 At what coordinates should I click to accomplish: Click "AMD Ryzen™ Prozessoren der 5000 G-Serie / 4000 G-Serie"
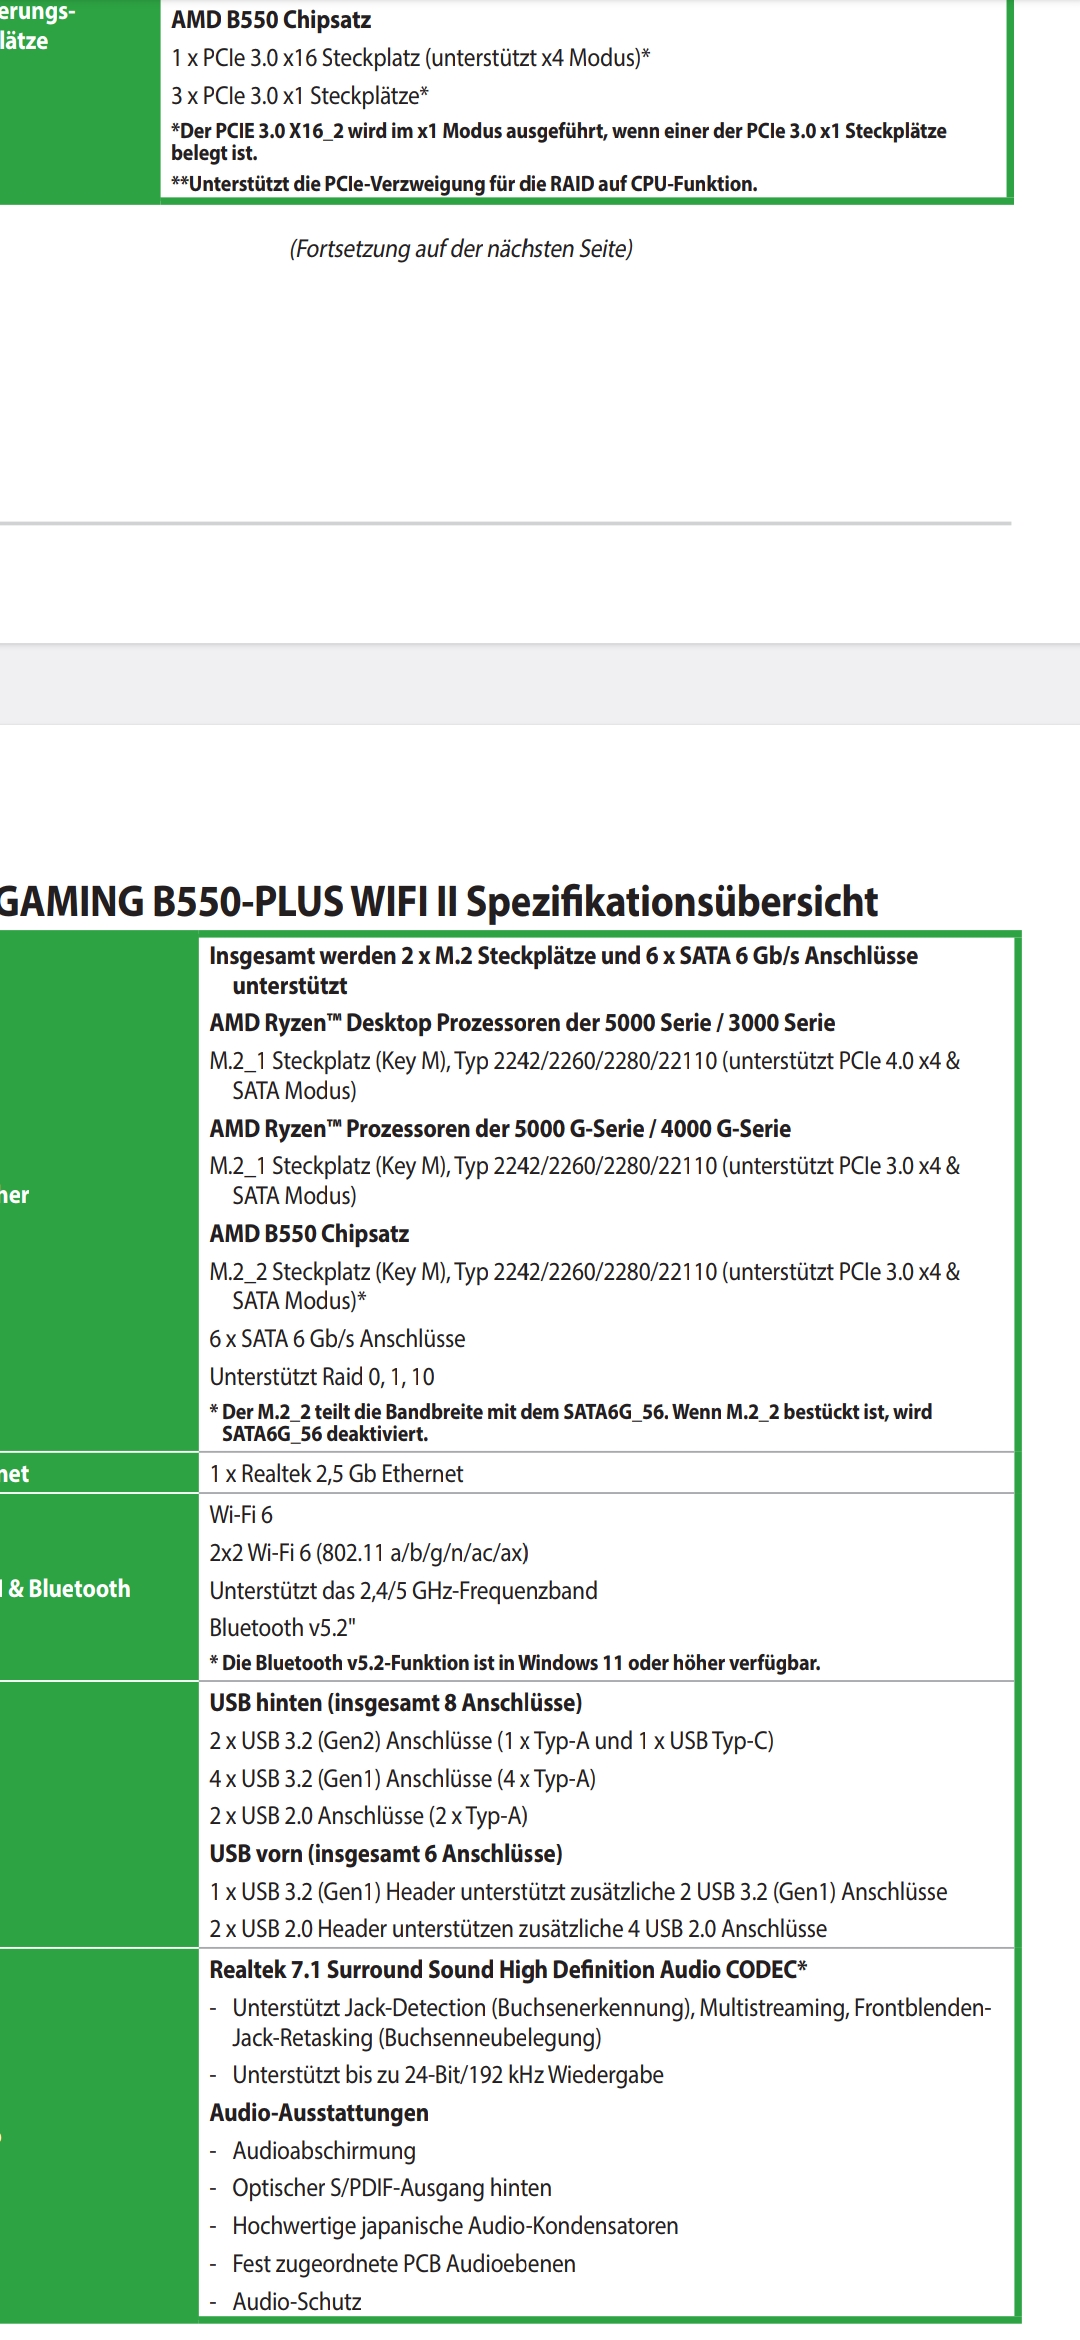click(500, 1129)
